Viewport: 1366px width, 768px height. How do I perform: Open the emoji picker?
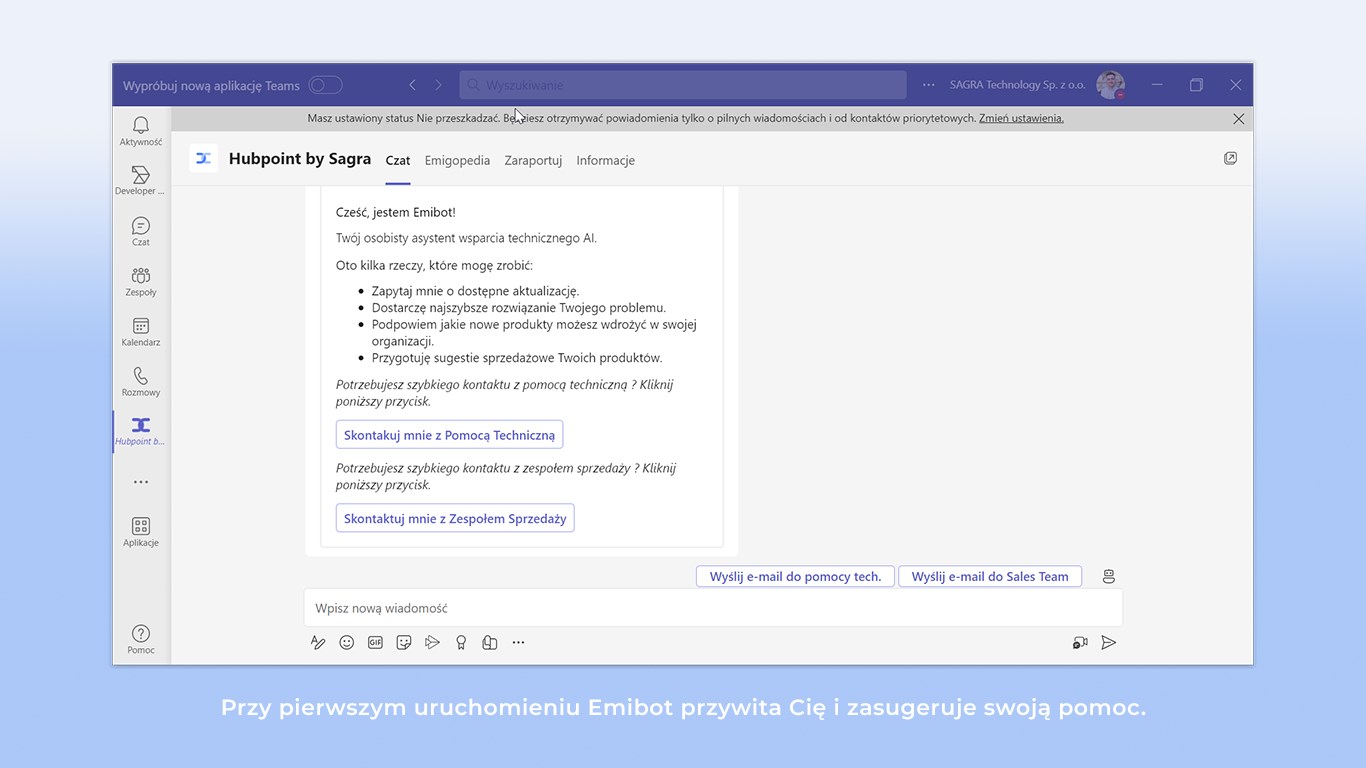[x=347, y=643]
